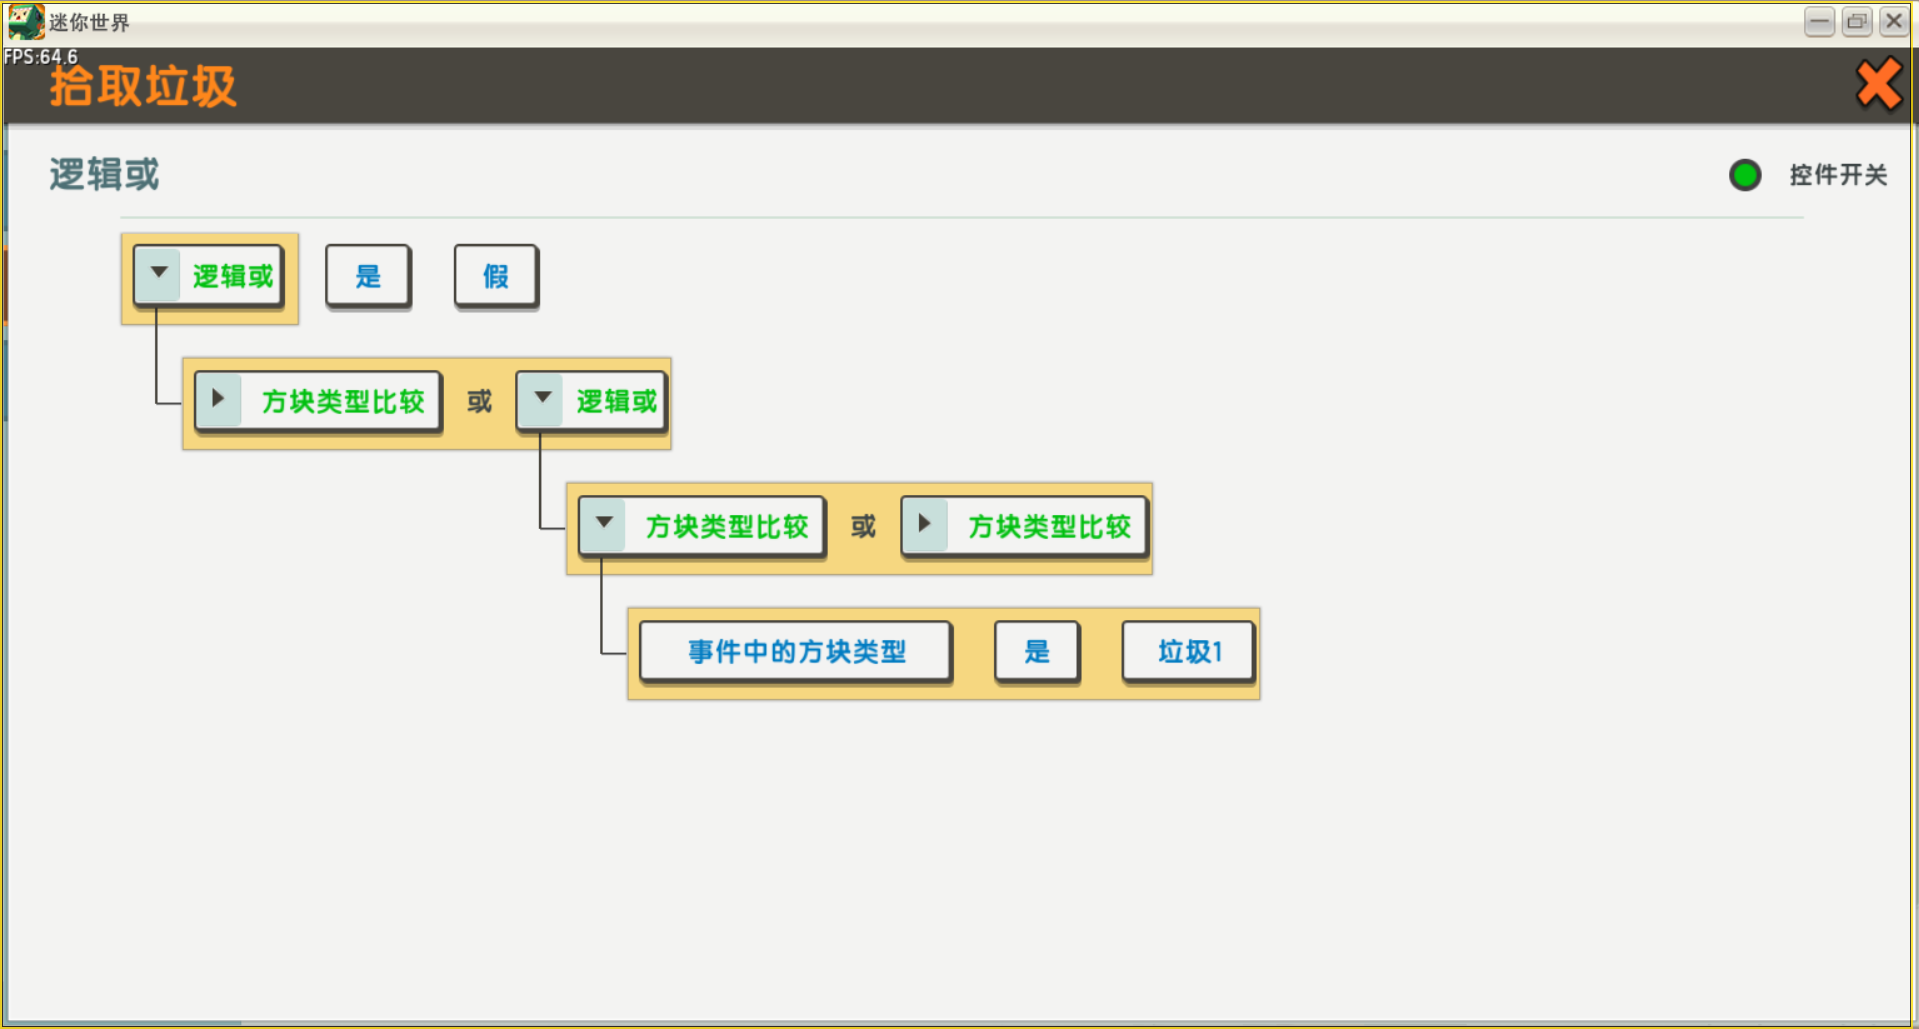Open the 垃圾1 value selector
This screenshot has height=1029, width=1919.
pos(1189,652)
